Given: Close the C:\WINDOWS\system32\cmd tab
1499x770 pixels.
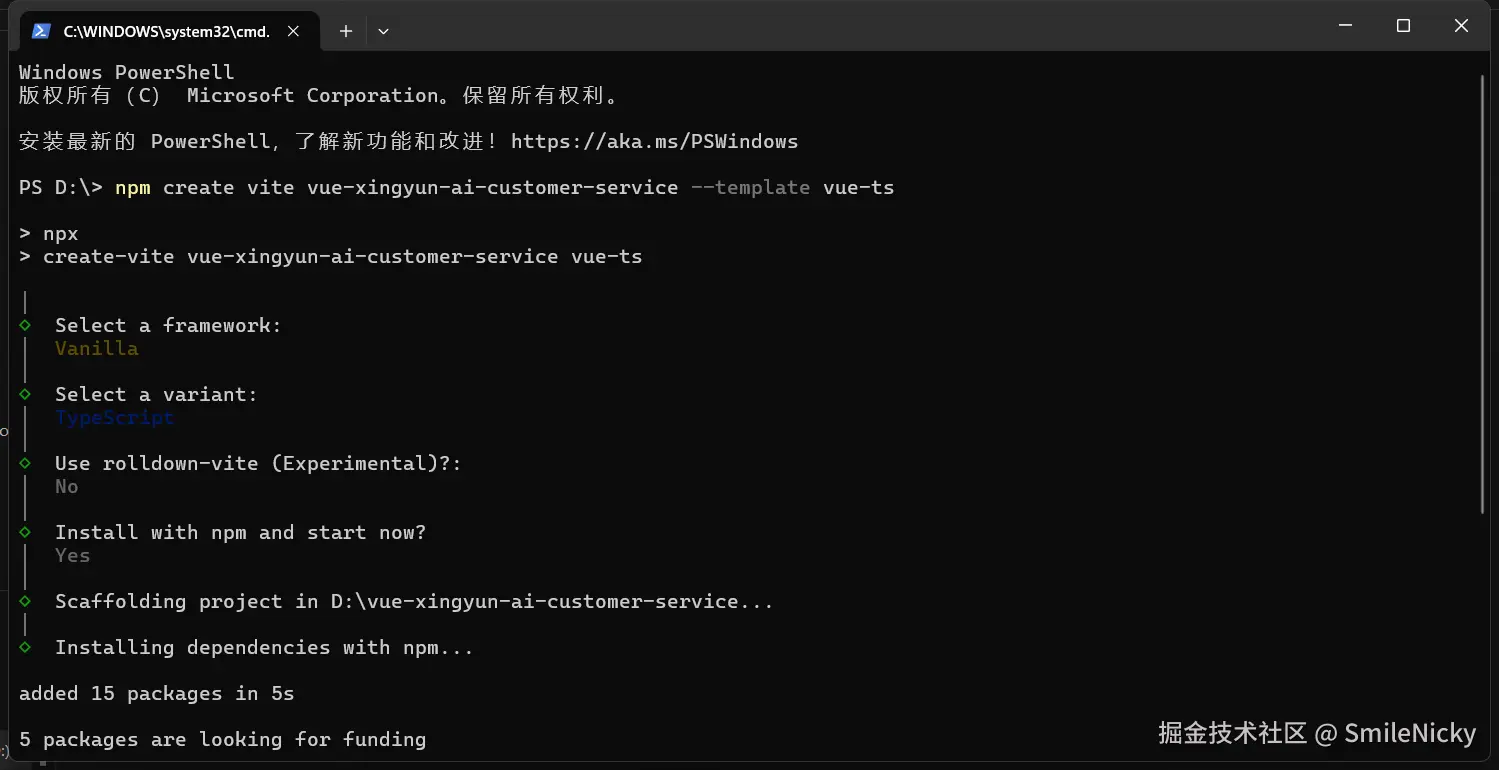Looking at the screenshot, I should (x=293, y=31).
